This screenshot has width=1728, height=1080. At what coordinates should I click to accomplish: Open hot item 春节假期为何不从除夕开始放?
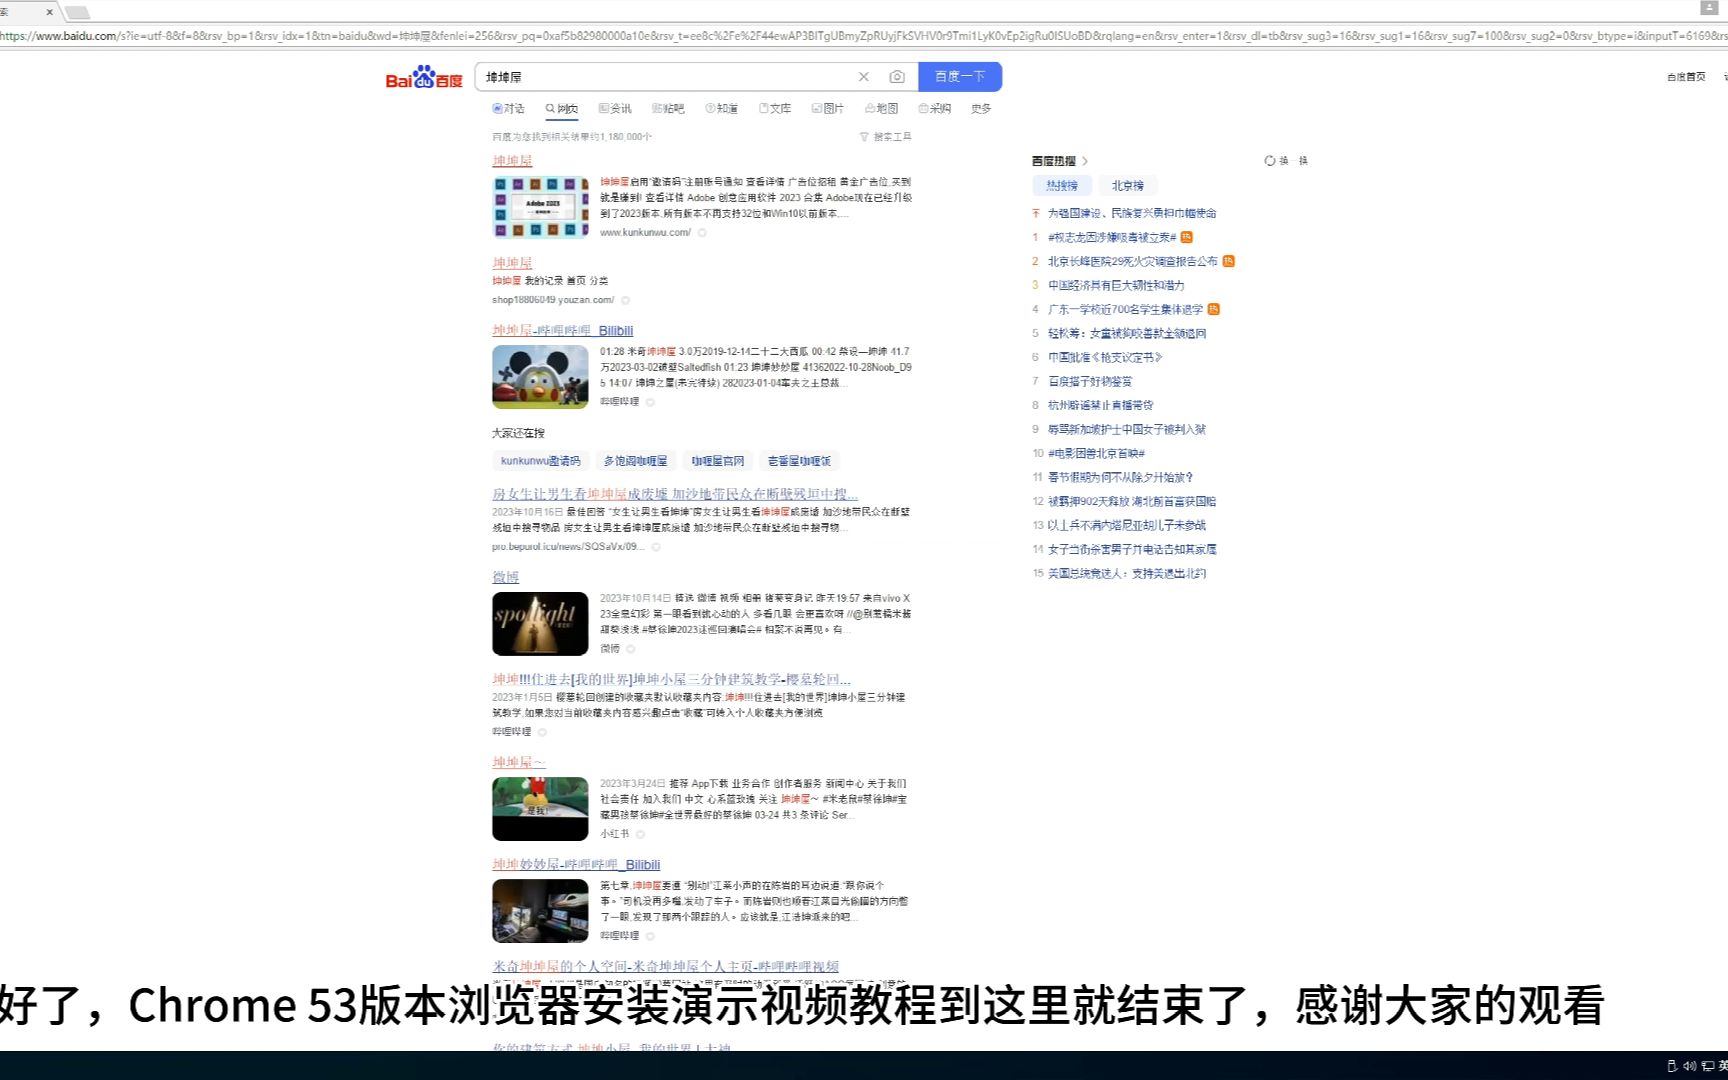(1120, 477)
